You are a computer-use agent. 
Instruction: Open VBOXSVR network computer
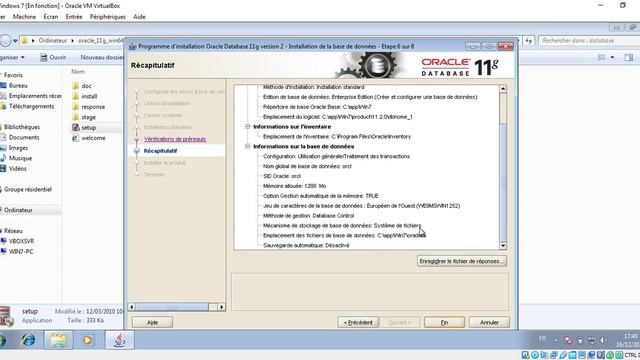click(18, 241)
